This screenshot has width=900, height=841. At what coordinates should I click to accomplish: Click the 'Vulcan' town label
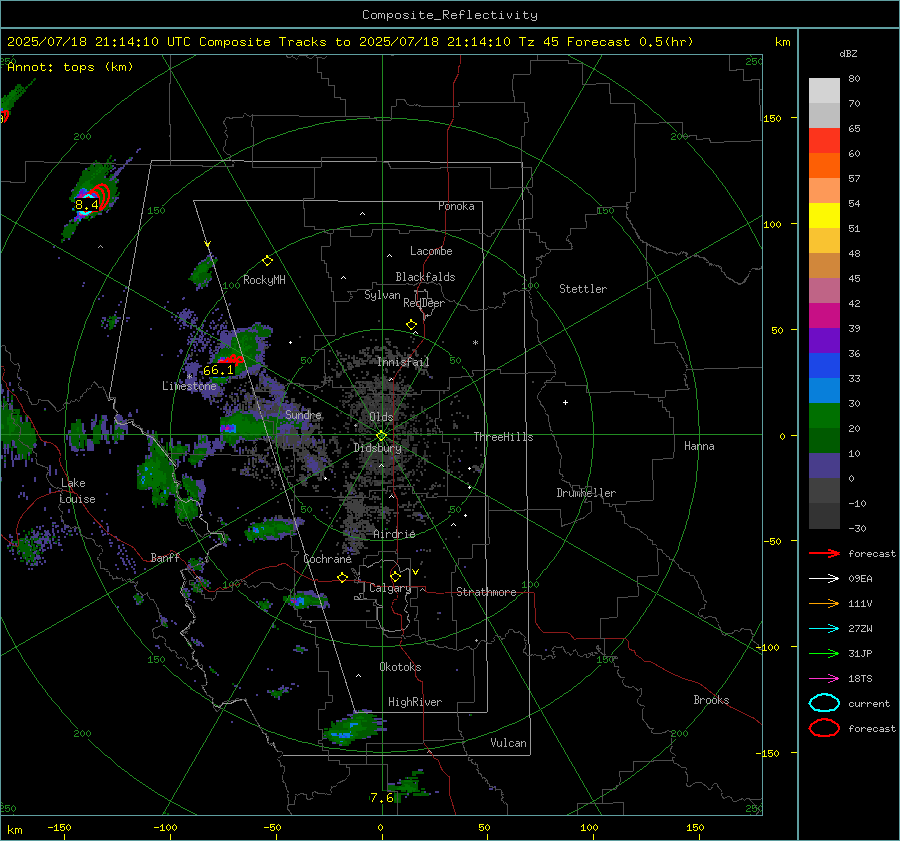508,743
